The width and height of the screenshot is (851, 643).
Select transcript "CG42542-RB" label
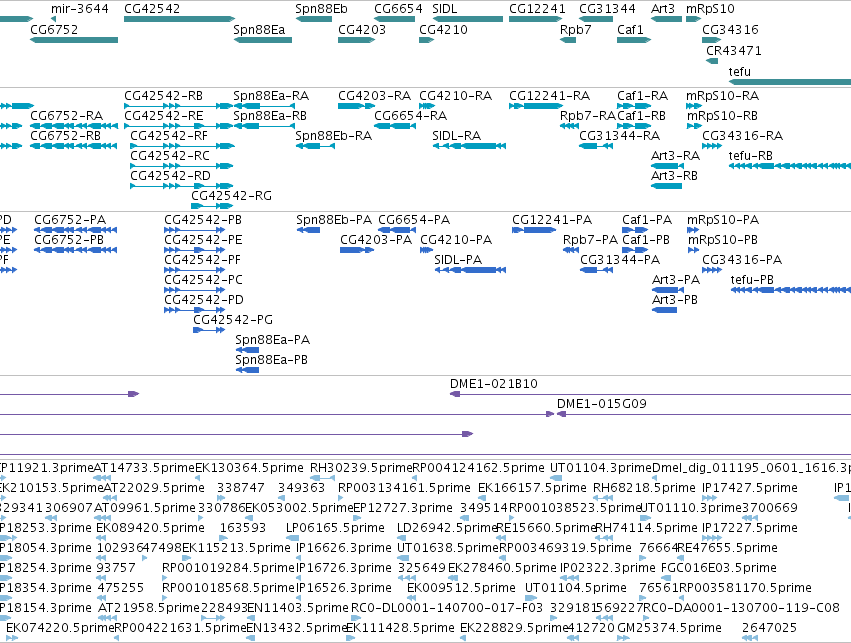(163, 96)
